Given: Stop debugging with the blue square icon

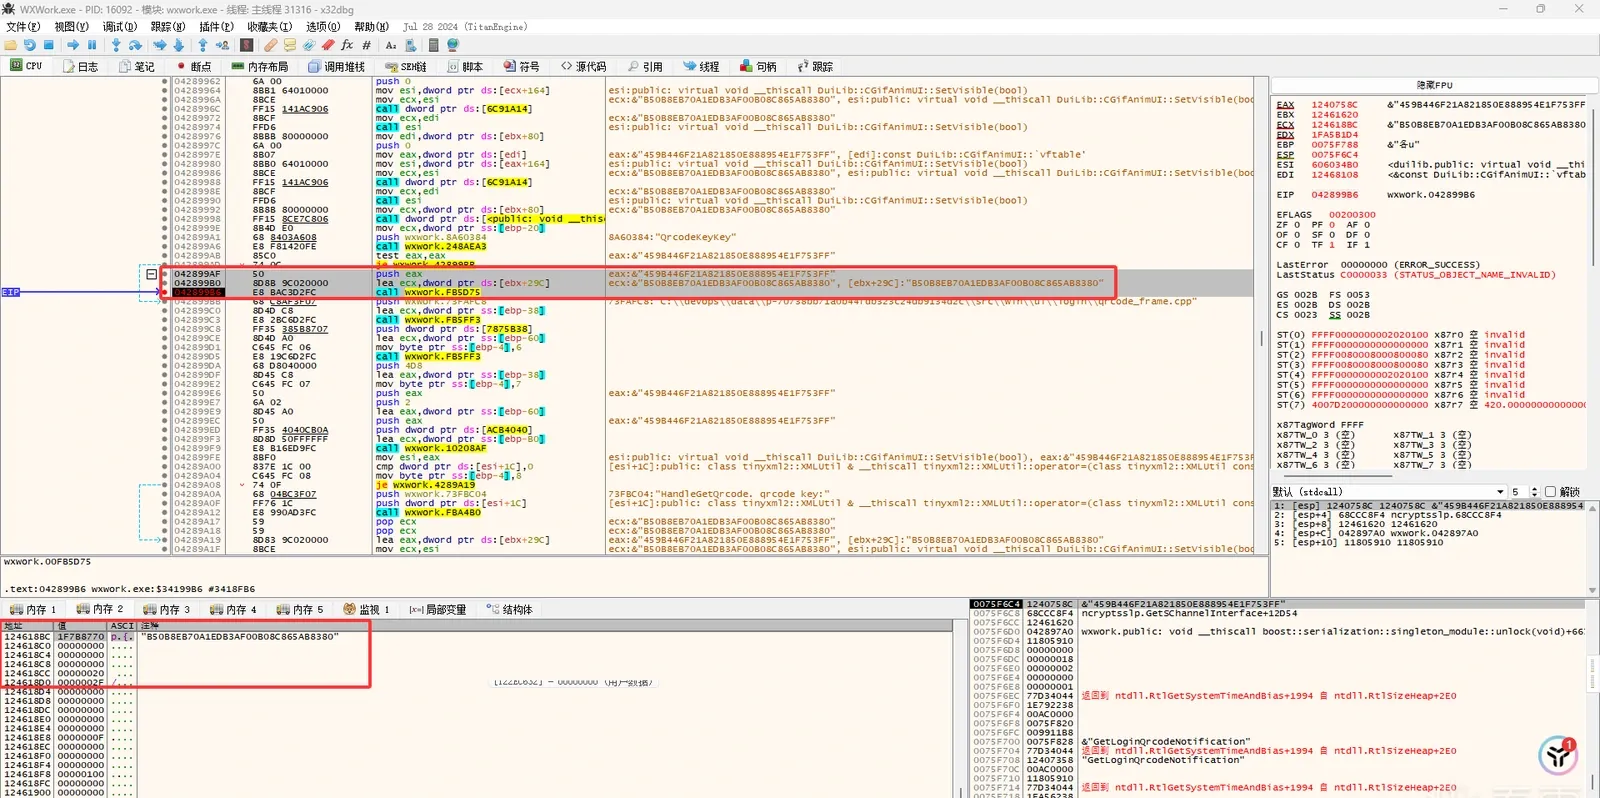Looking at the screenshot, I should 48,45.
